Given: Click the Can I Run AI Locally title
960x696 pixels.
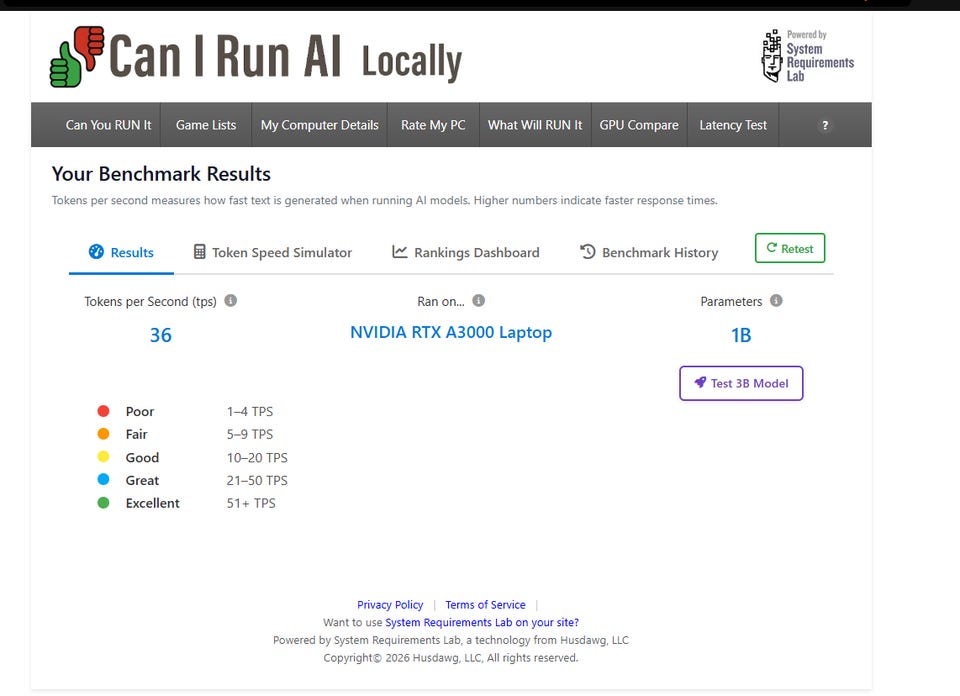Looking at the screenshot, I should click(285, 57).
